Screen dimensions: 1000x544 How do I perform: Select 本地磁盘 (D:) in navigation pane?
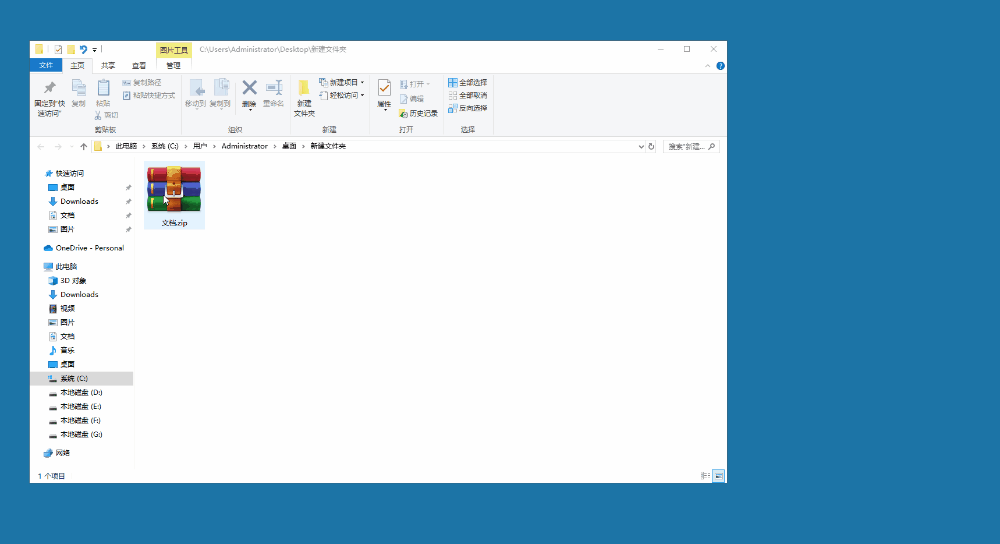(x=81, y=393)
